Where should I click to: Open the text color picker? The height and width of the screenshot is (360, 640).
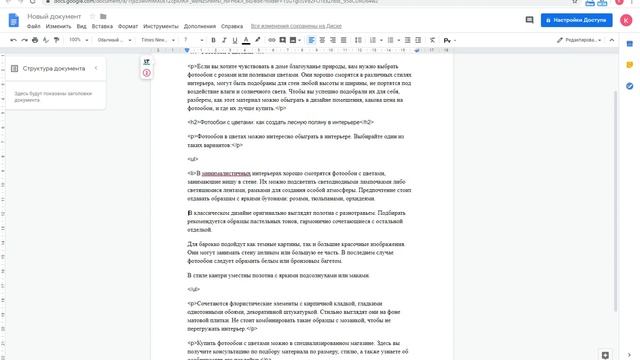(x=246, y=40)
